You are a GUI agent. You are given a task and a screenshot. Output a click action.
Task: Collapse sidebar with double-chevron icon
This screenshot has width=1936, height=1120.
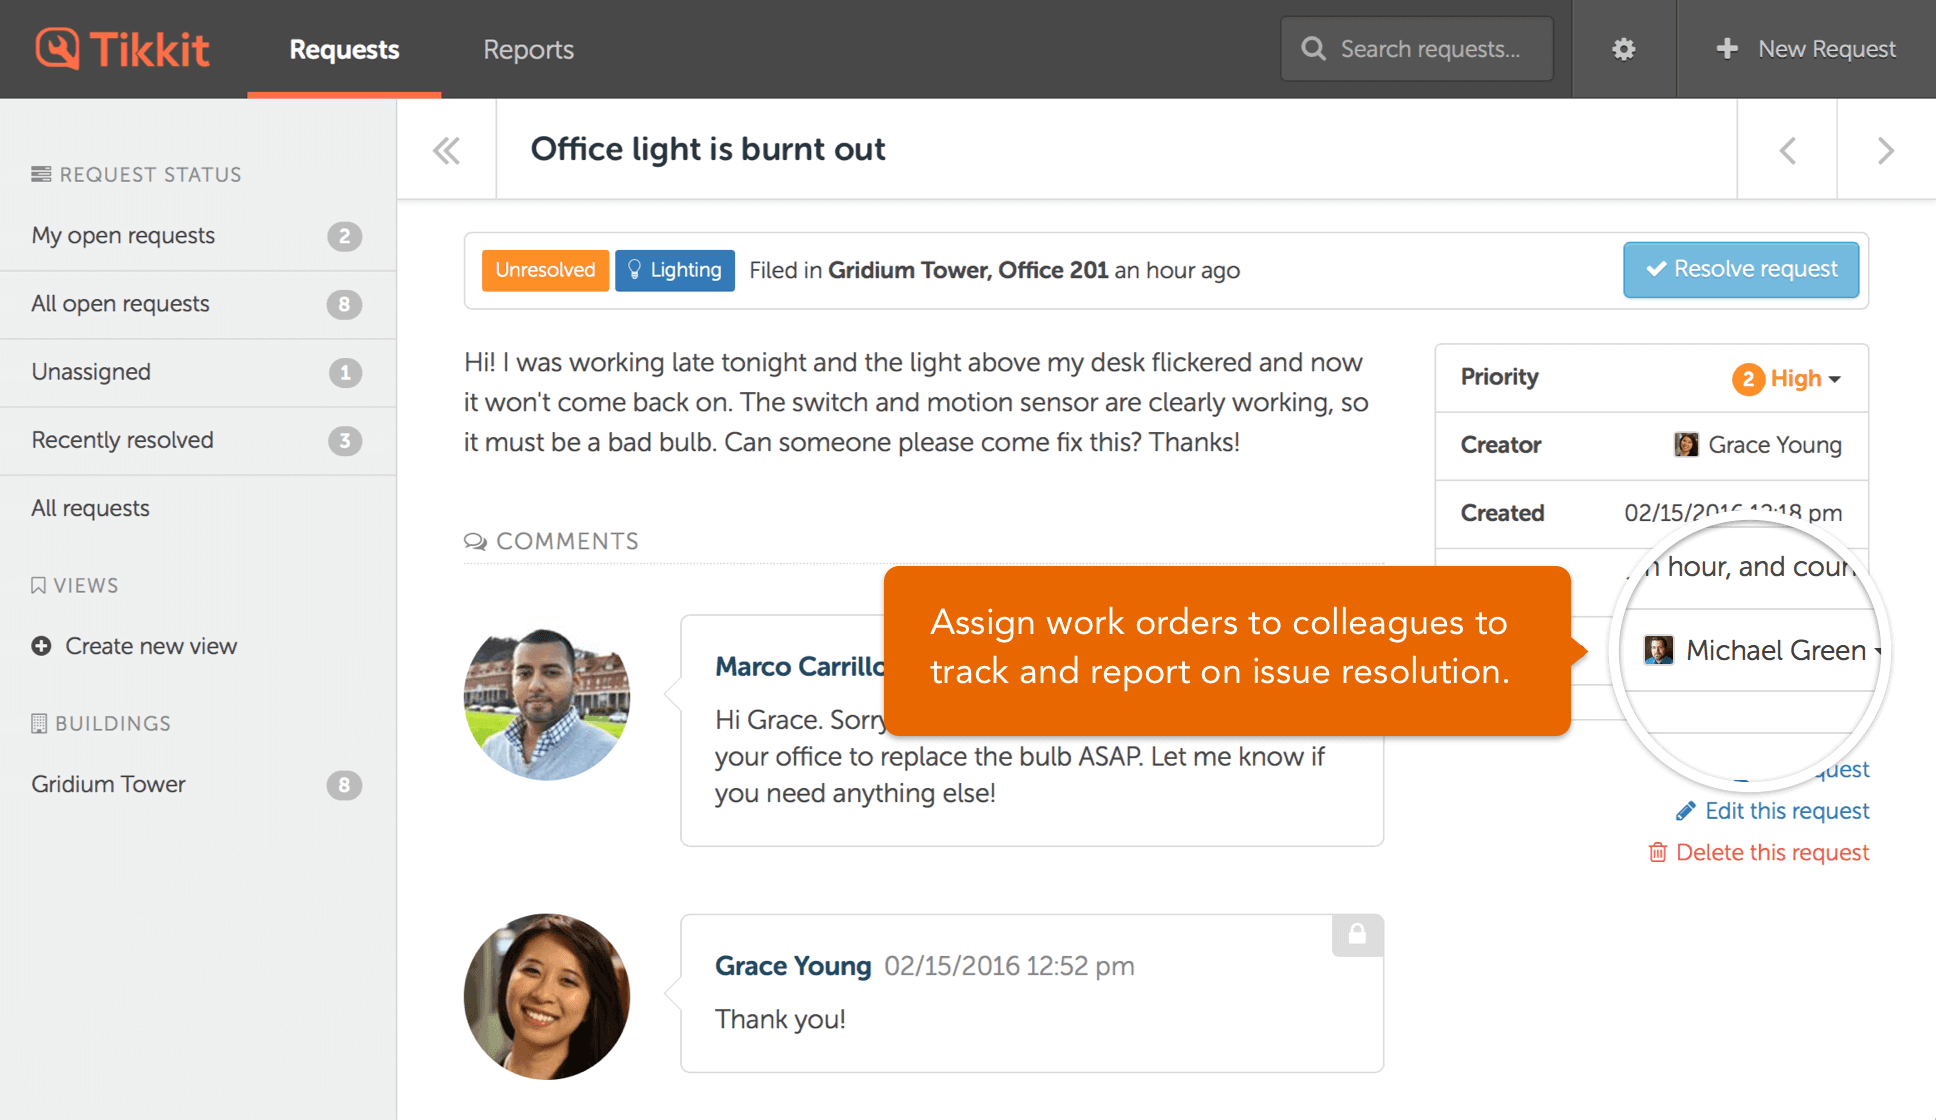(x=446, y=150)
